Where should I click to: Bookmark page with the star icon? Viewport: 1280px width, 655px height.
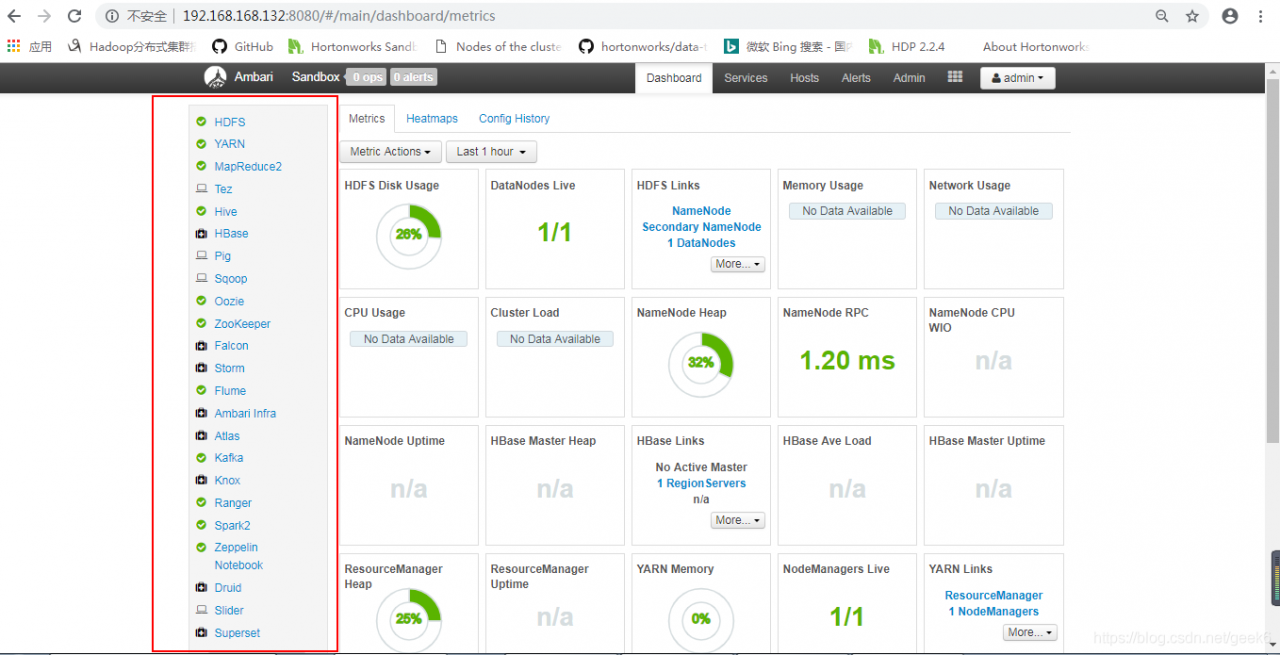coord(1192,16)
